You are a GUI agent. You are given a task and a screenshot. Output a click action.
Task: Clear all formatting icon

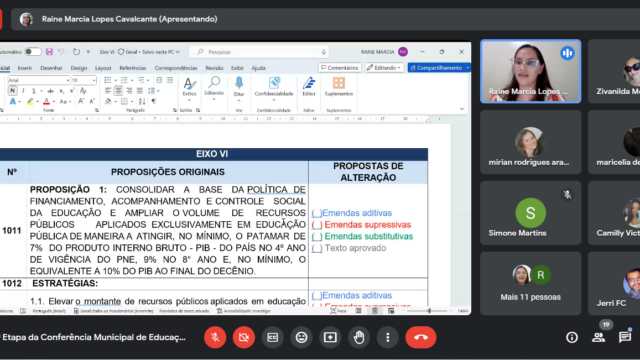pyautogui.click(x=83, y=91)
